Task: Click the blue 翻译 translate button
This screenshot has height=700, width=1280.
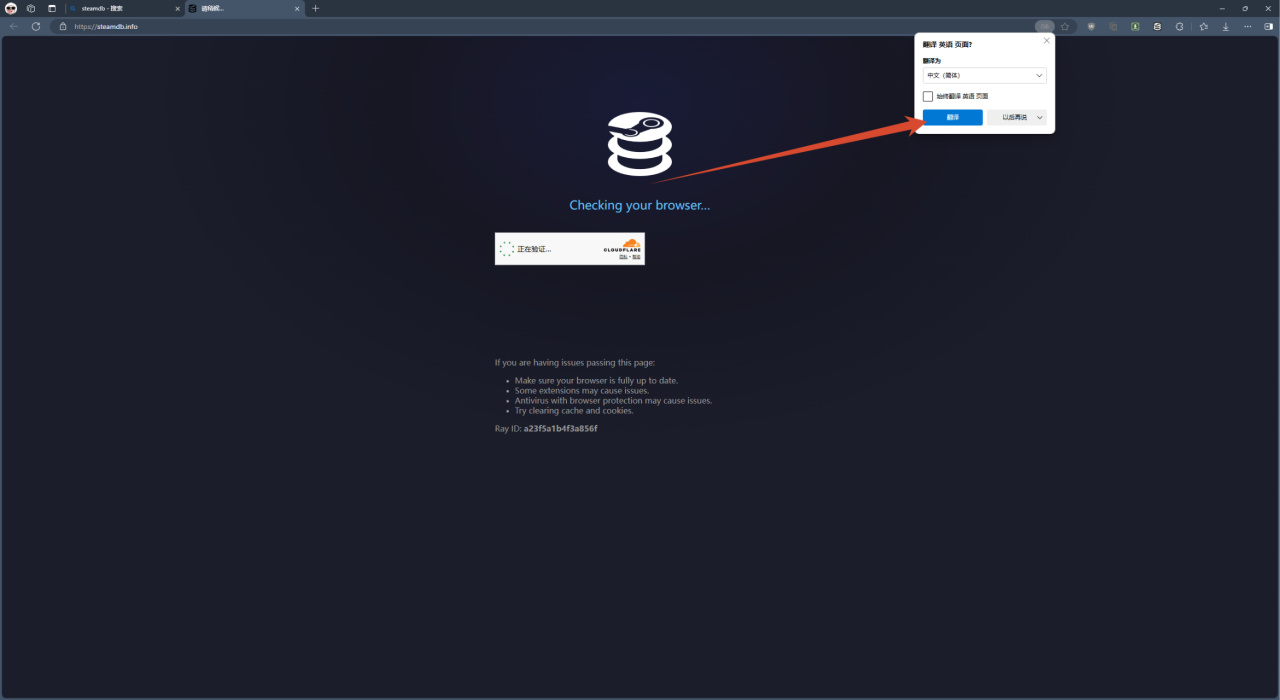Action: 952,117
